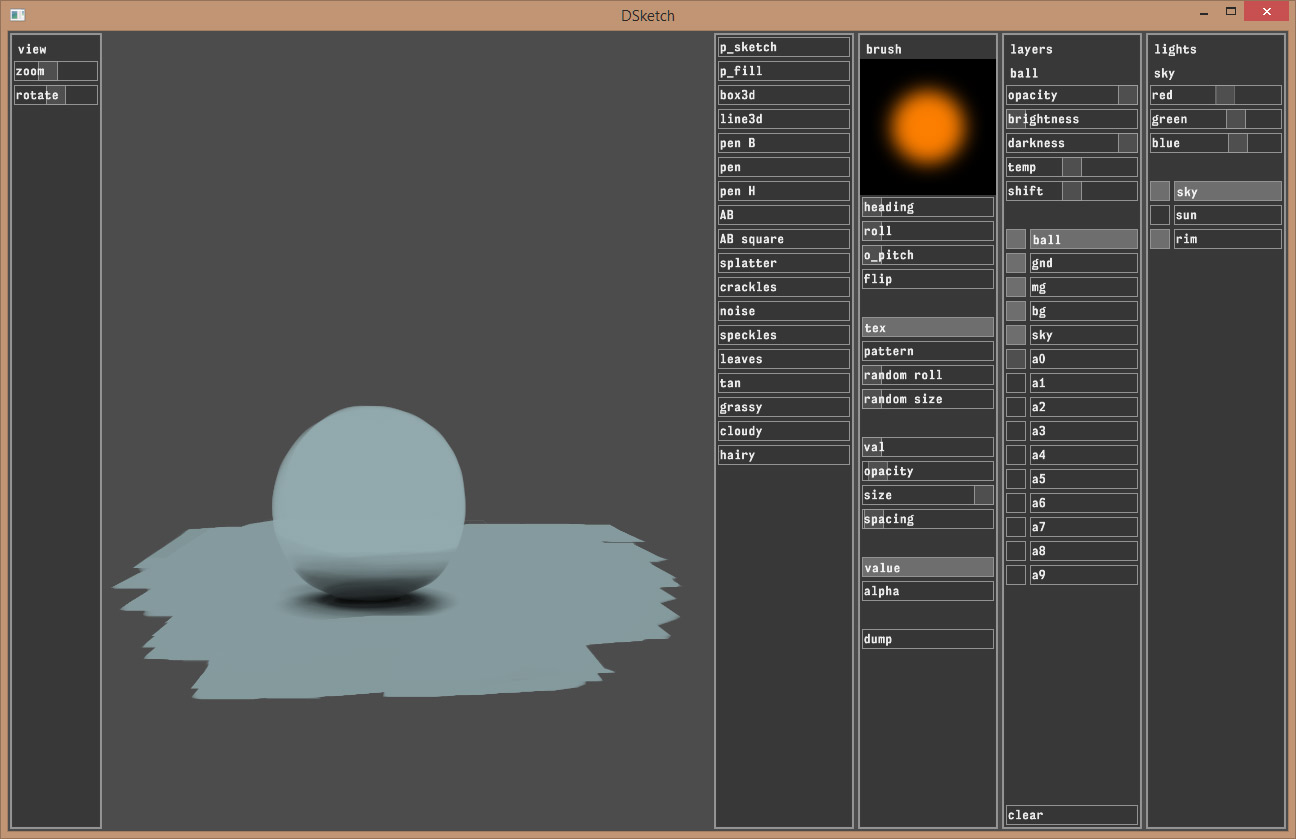Enable the sun light checkbox
Image resolution: width=1296 pixels, height=839 pixels.
coord(1159,215)
